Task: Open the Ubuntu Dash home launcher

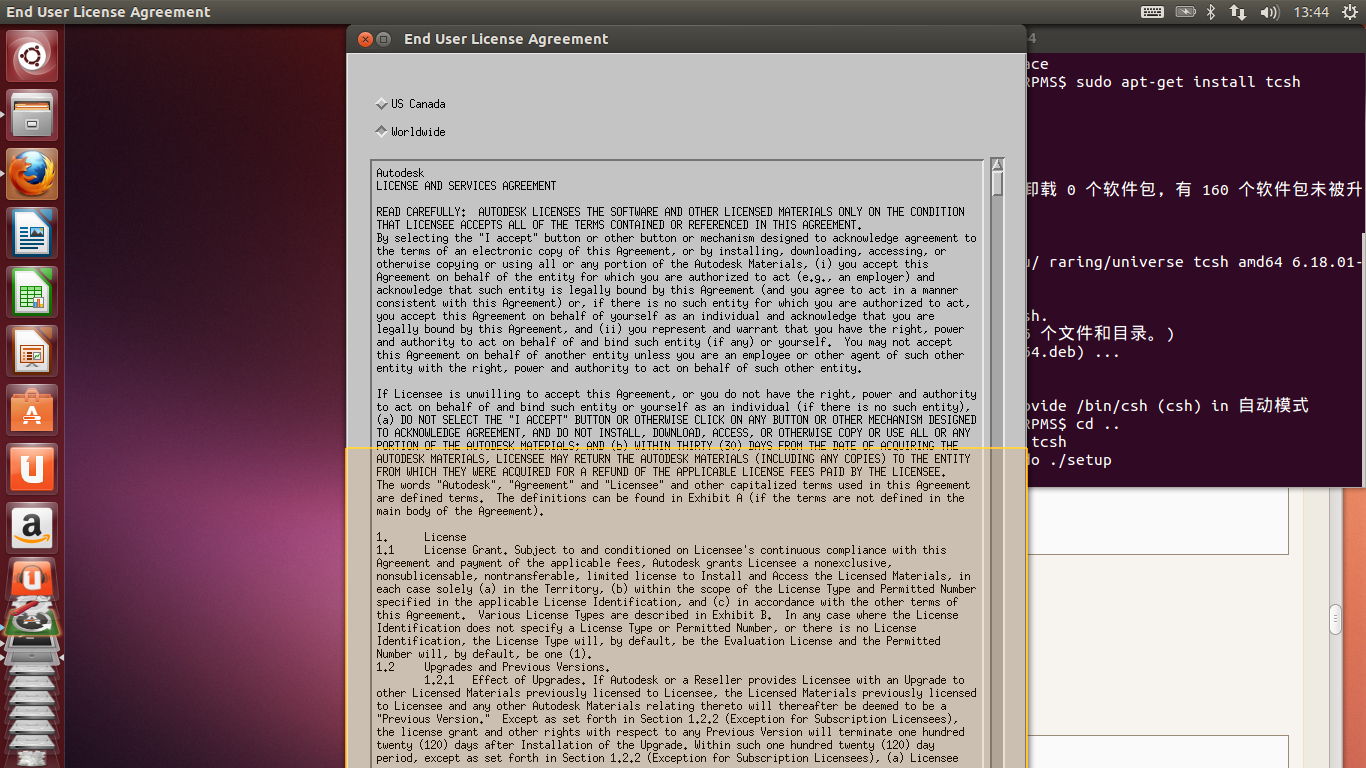Action: click(x=32, y=56)
